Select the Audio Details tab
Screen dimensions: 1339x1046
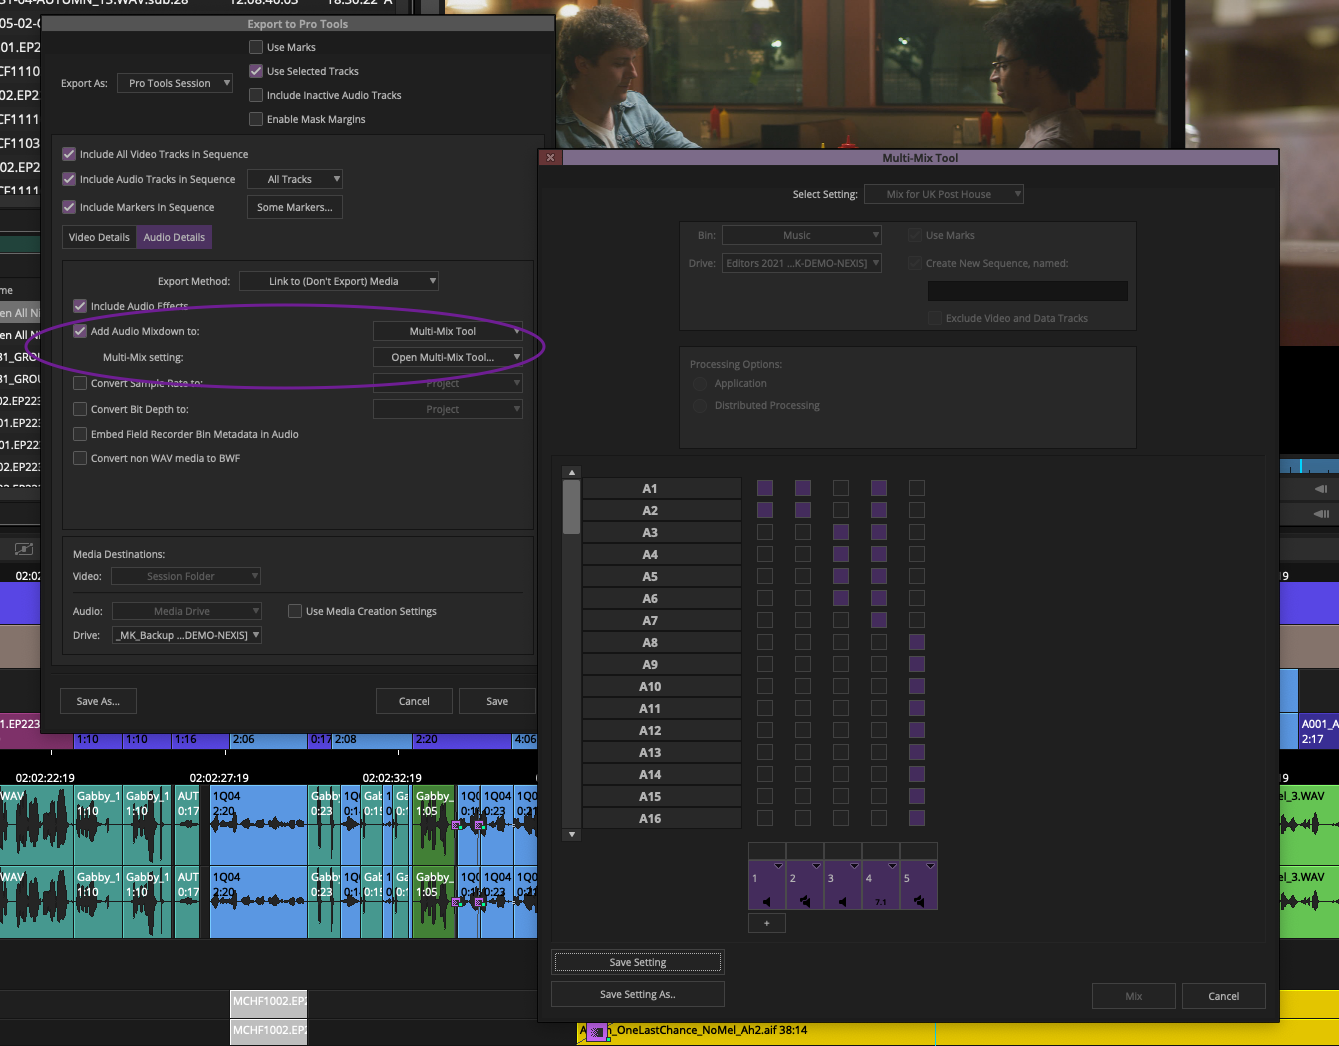point(174,237)
